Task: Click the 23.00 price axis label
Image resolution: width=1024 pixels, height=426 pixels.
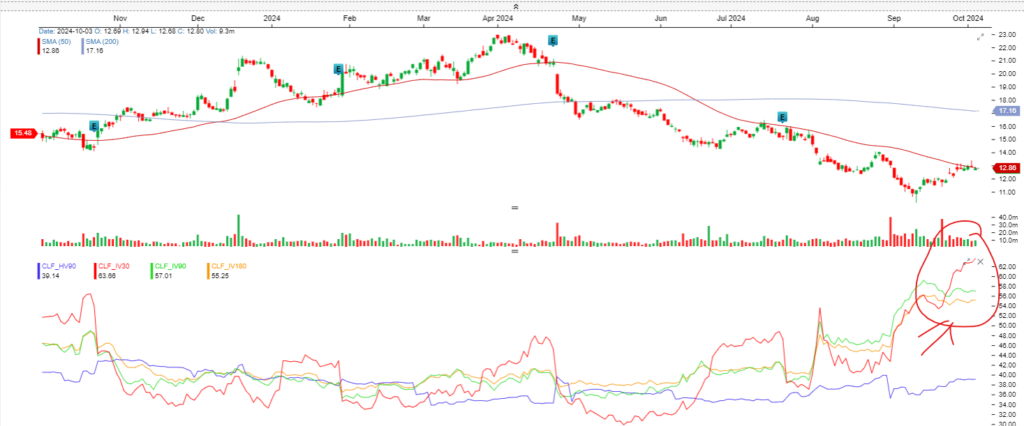Action: click(x=1006, y=34)
